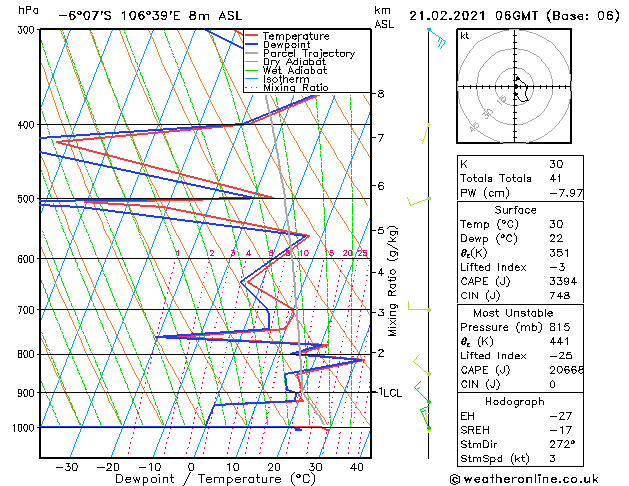Click the most unstable theta-e value 441
Image resolution: width=629 pixels, height=486 pixels.
click(x=559, y=341)
